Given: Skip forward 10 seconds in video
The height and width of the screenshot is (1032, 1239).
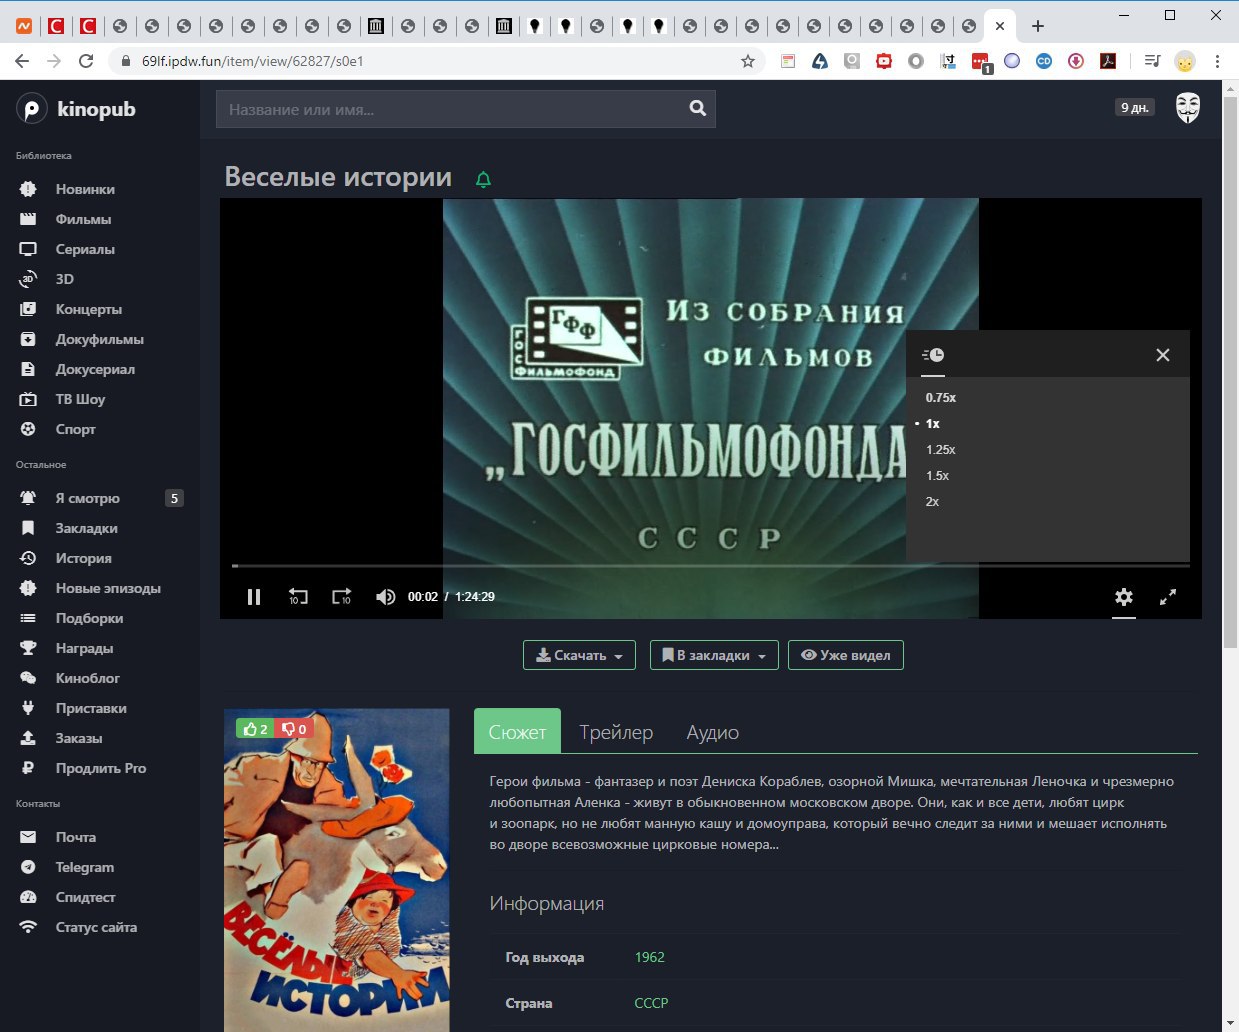Looking at the screenshot, I should (x=341, y=597).
